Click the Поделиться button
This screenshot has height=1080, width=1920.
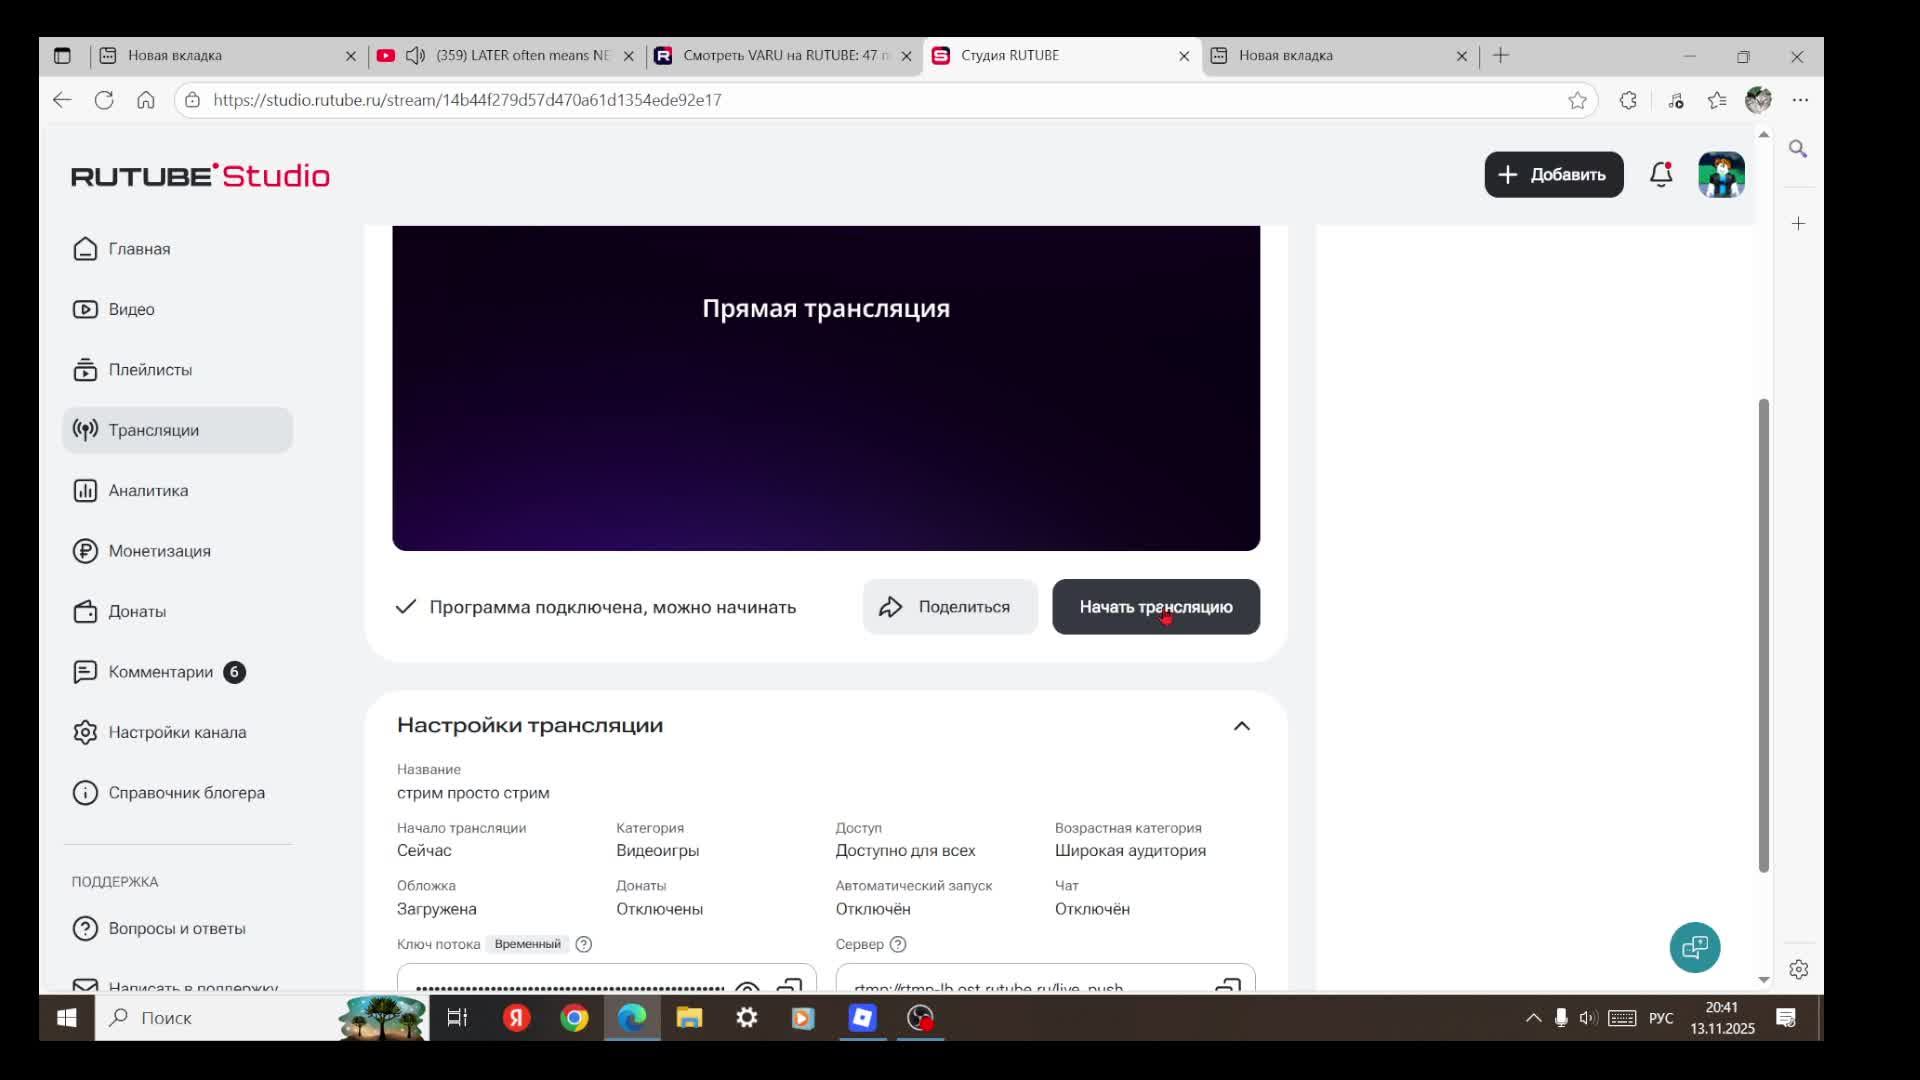point(949,607)
